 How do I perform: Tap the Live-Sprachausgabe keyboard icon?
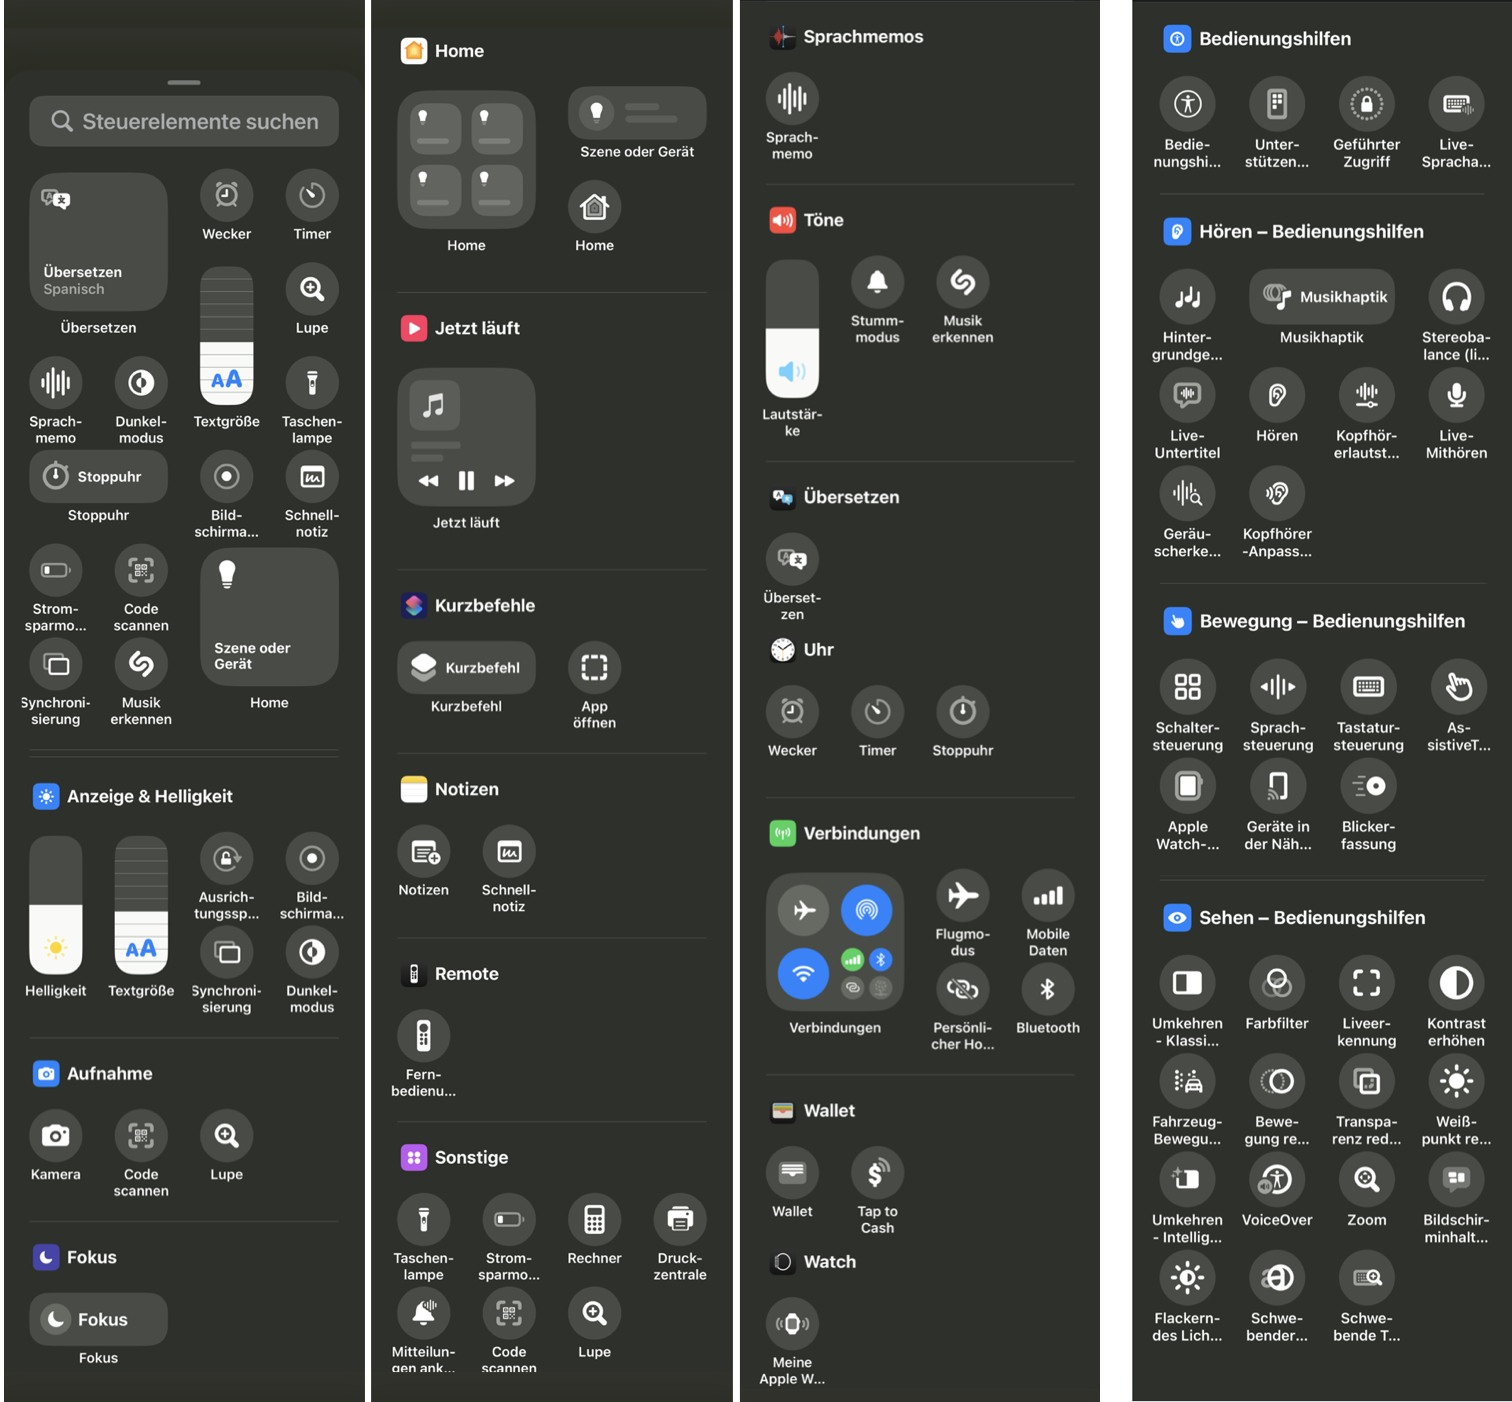point(1456,104)
